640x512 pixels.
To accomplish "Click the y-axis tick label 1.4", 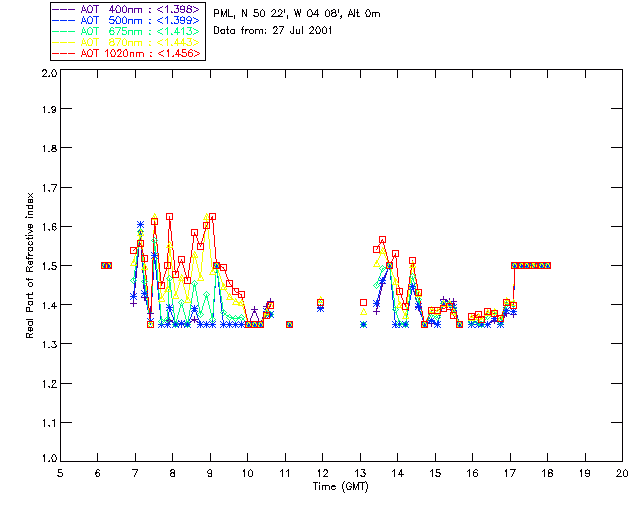I will tap(49, 305).
